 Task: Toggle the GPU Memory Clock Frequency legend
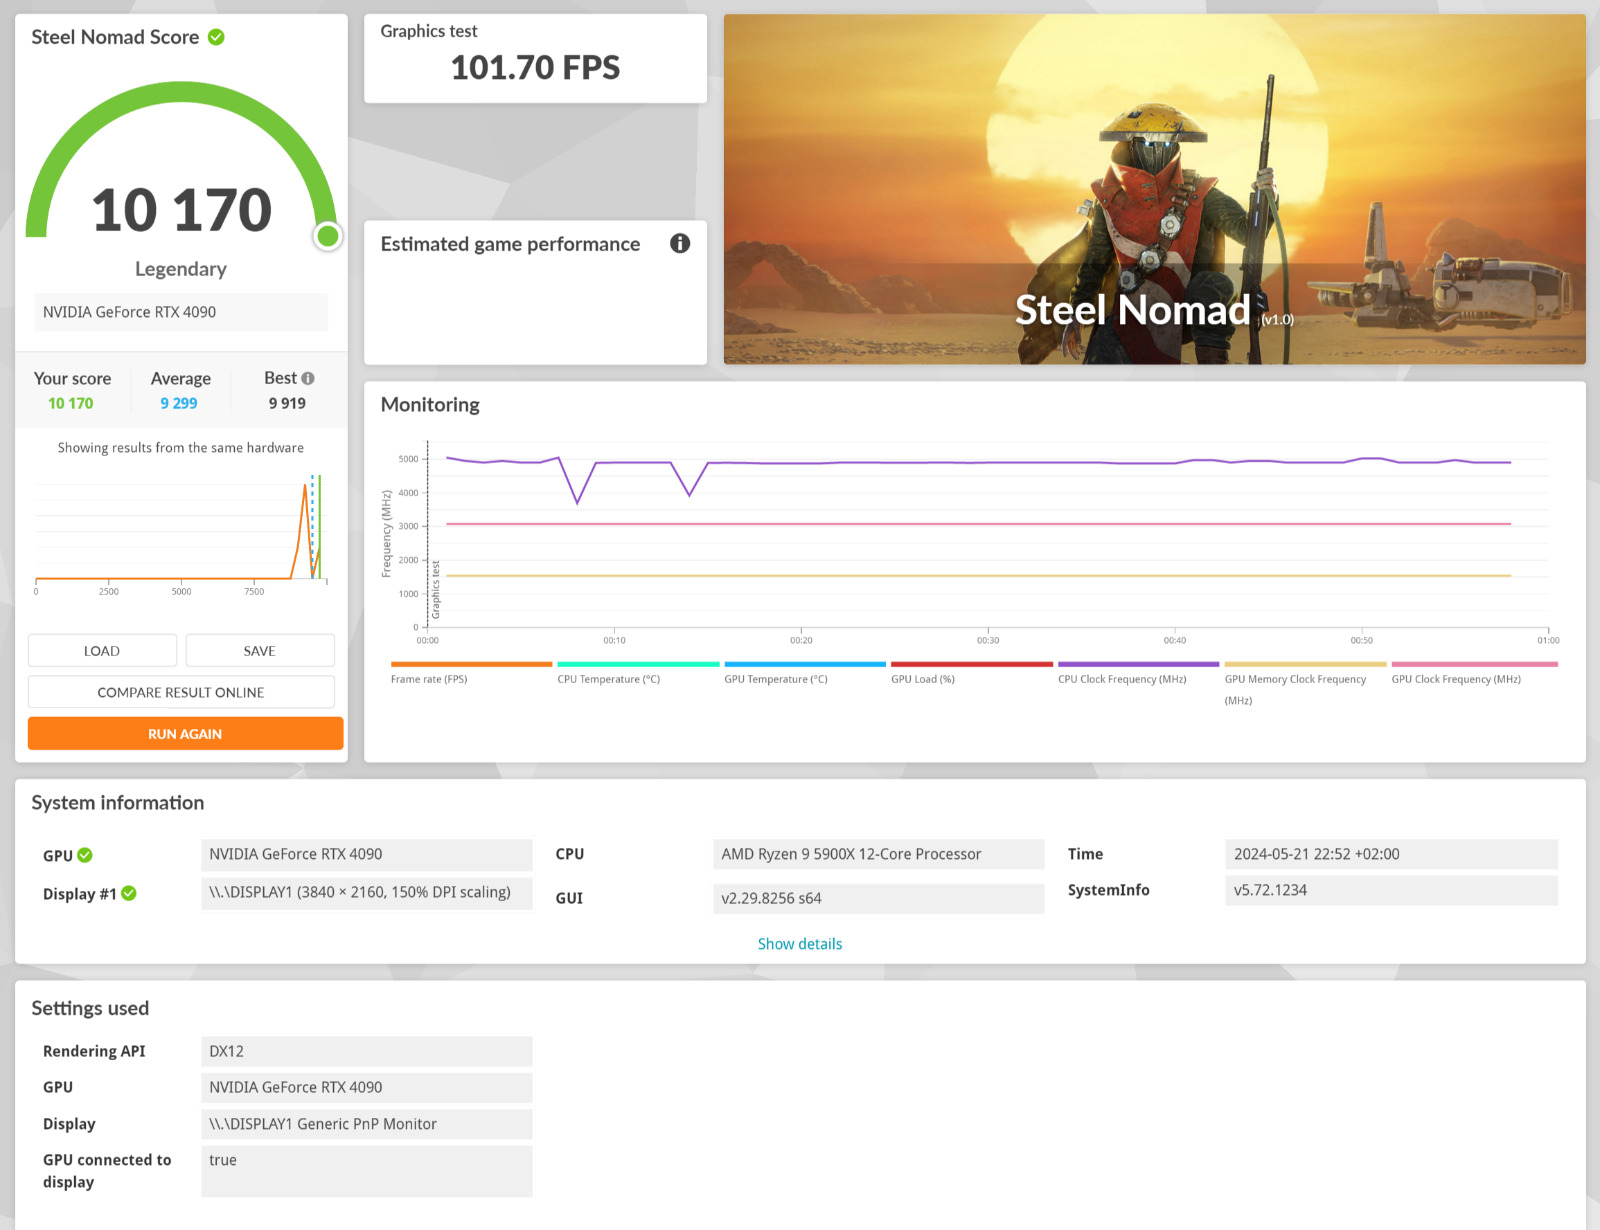[1305, 683]
